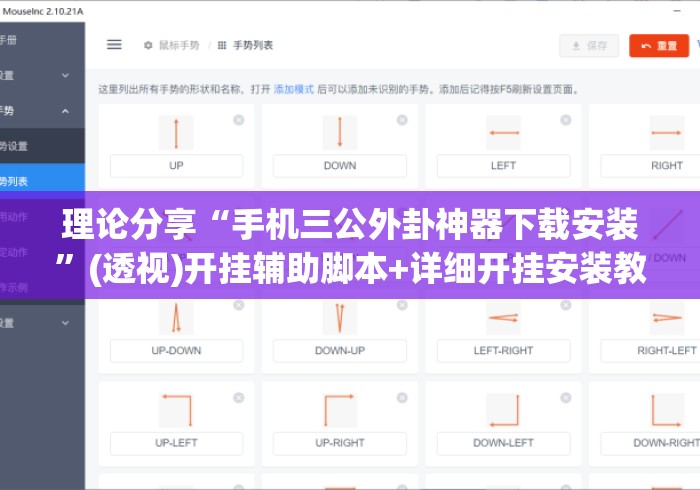This screenshot has width=700, height=490.
Task: Click the DOWN-LEFT gesture thumbnail
Action: (x=504, y=410)
